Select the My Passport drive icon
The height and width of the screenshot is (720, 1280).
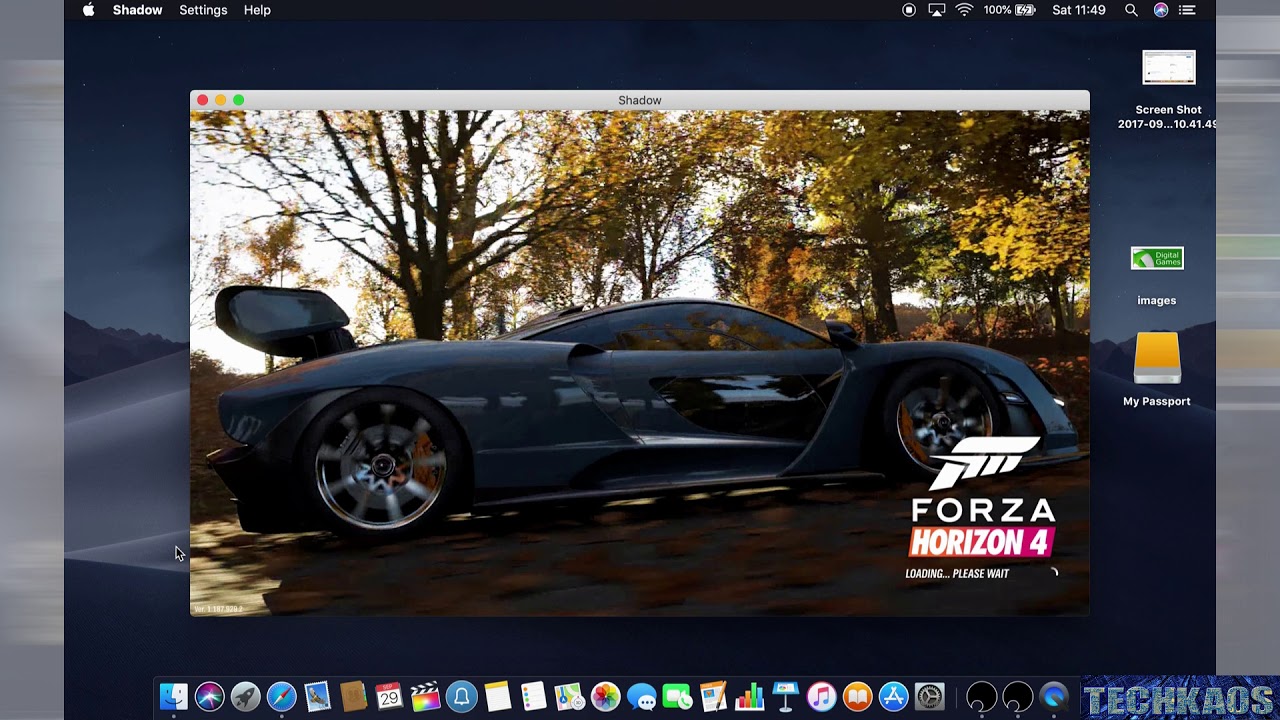pos(1157,370)
